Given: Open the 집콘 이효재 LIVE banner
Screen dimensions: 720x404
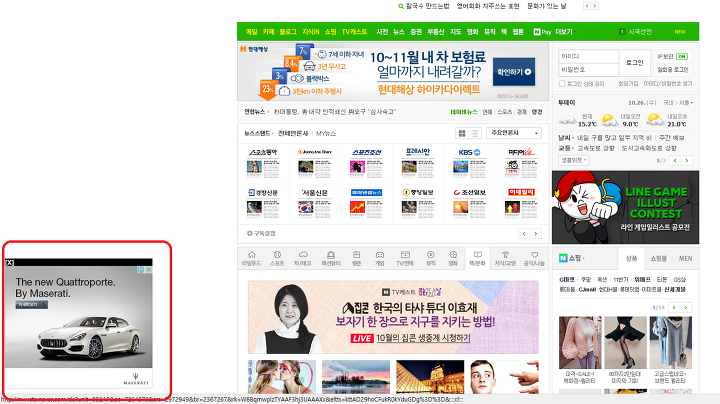Looking at the screenshot, I should tap(393, 317).
